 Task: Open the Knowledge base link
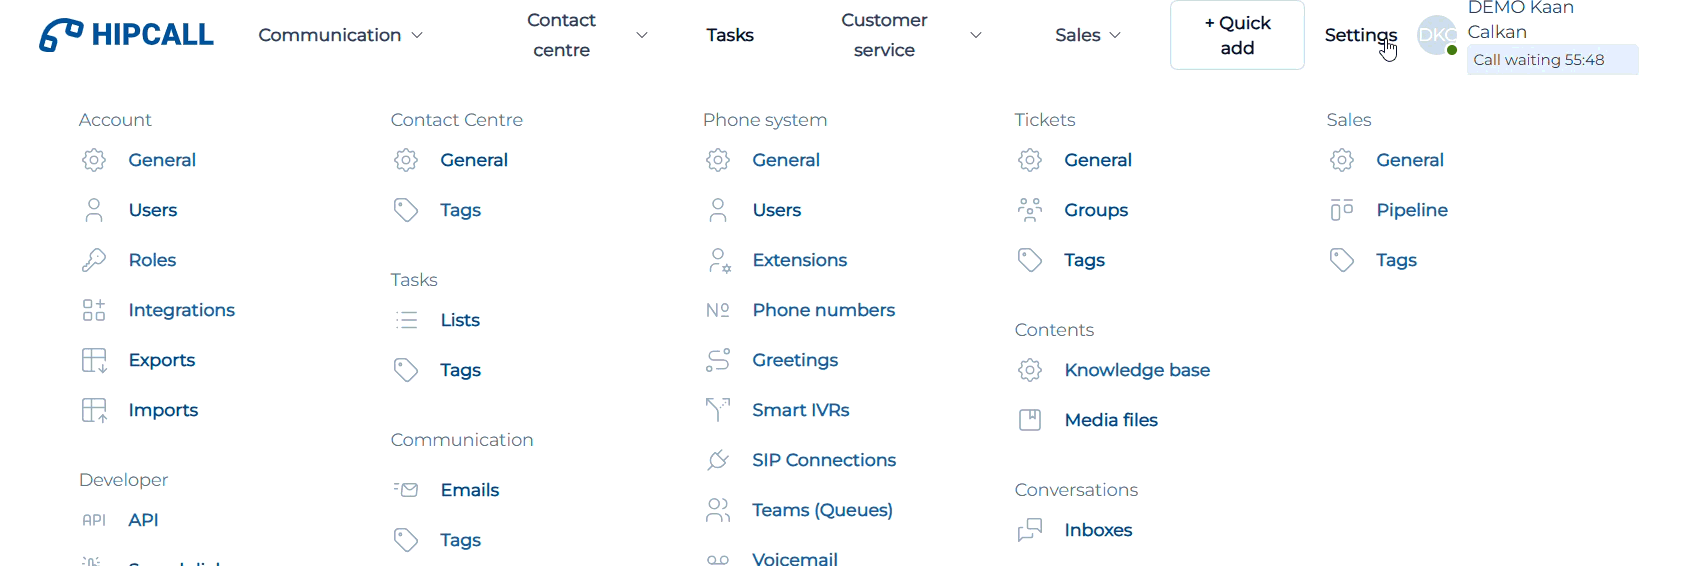coord(1137,370)
